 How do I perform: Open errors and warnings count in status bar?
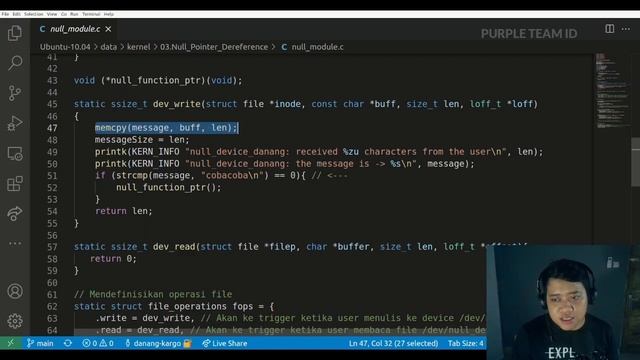(x=98, y=343)
